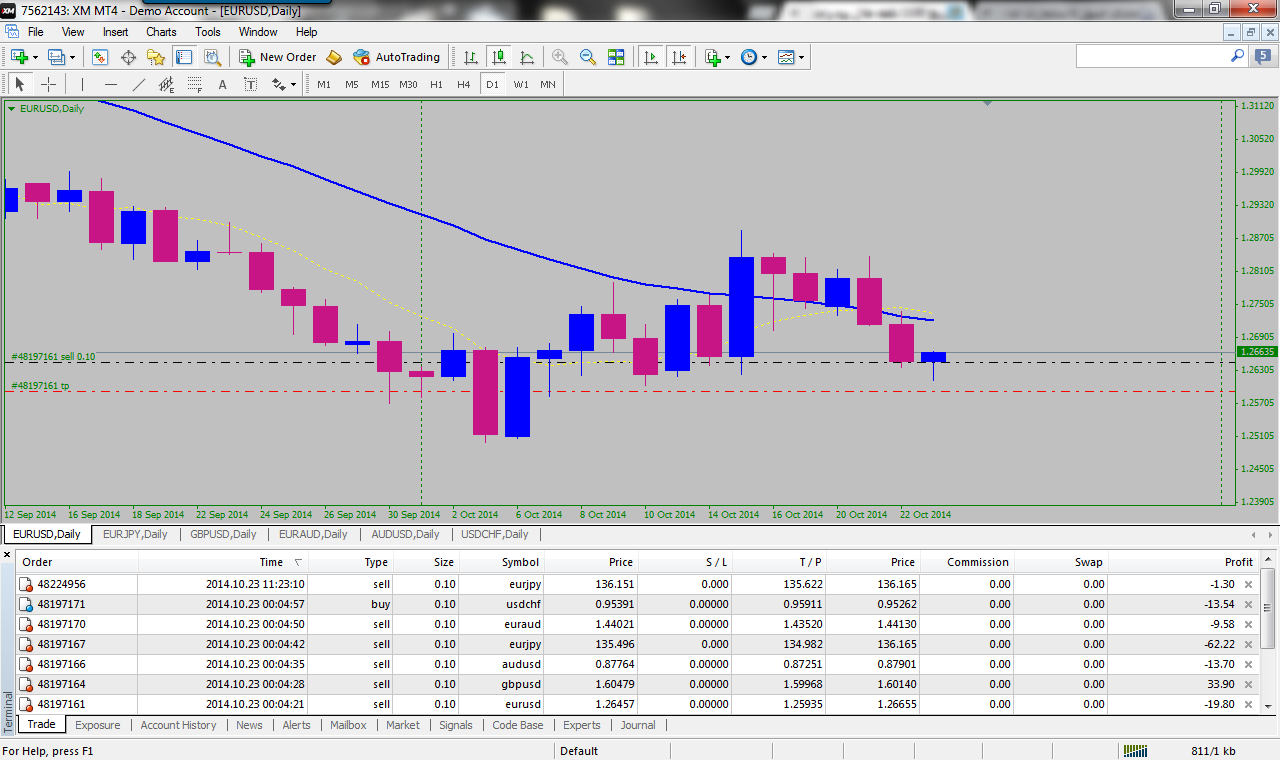Viewport: 1280px width, 760px height.
Task: Open the Strategy Tester icon
Action: click(211, 57)
